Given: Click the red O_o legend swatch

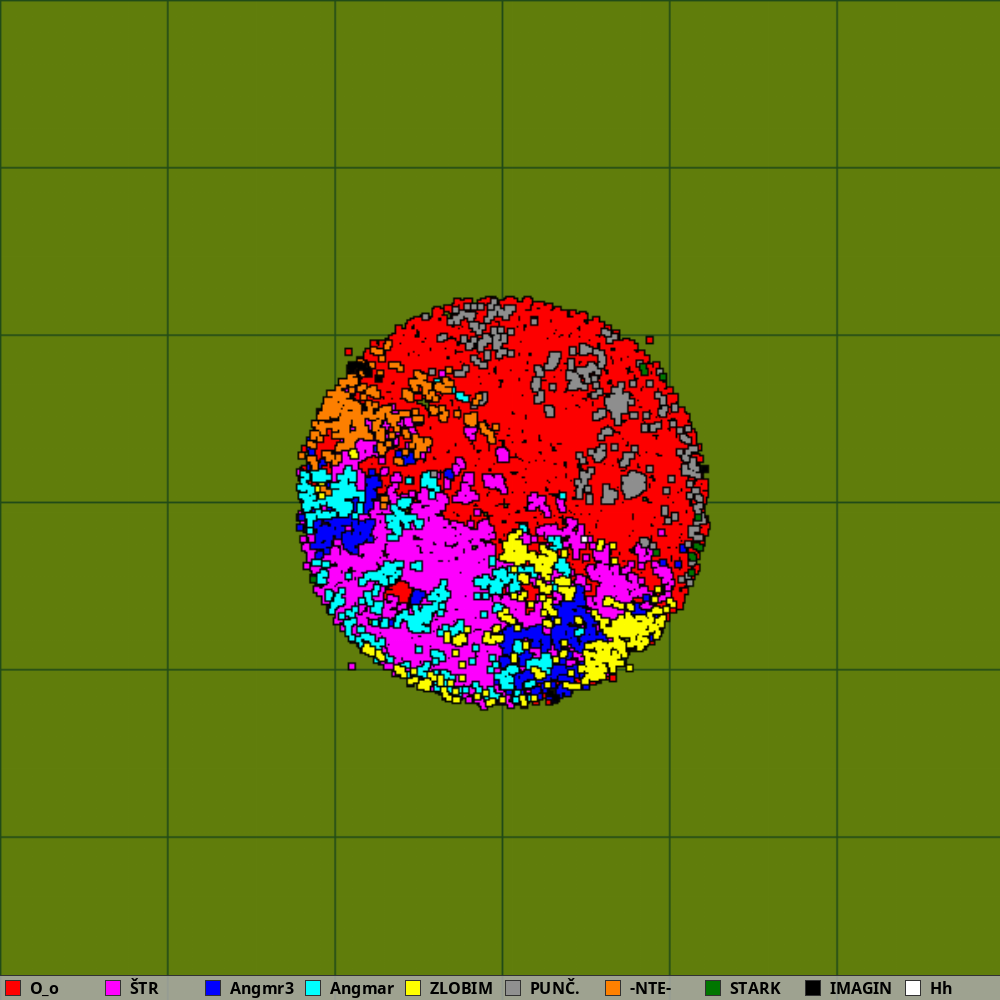Looking at the screenshot, I should point(13,988).
